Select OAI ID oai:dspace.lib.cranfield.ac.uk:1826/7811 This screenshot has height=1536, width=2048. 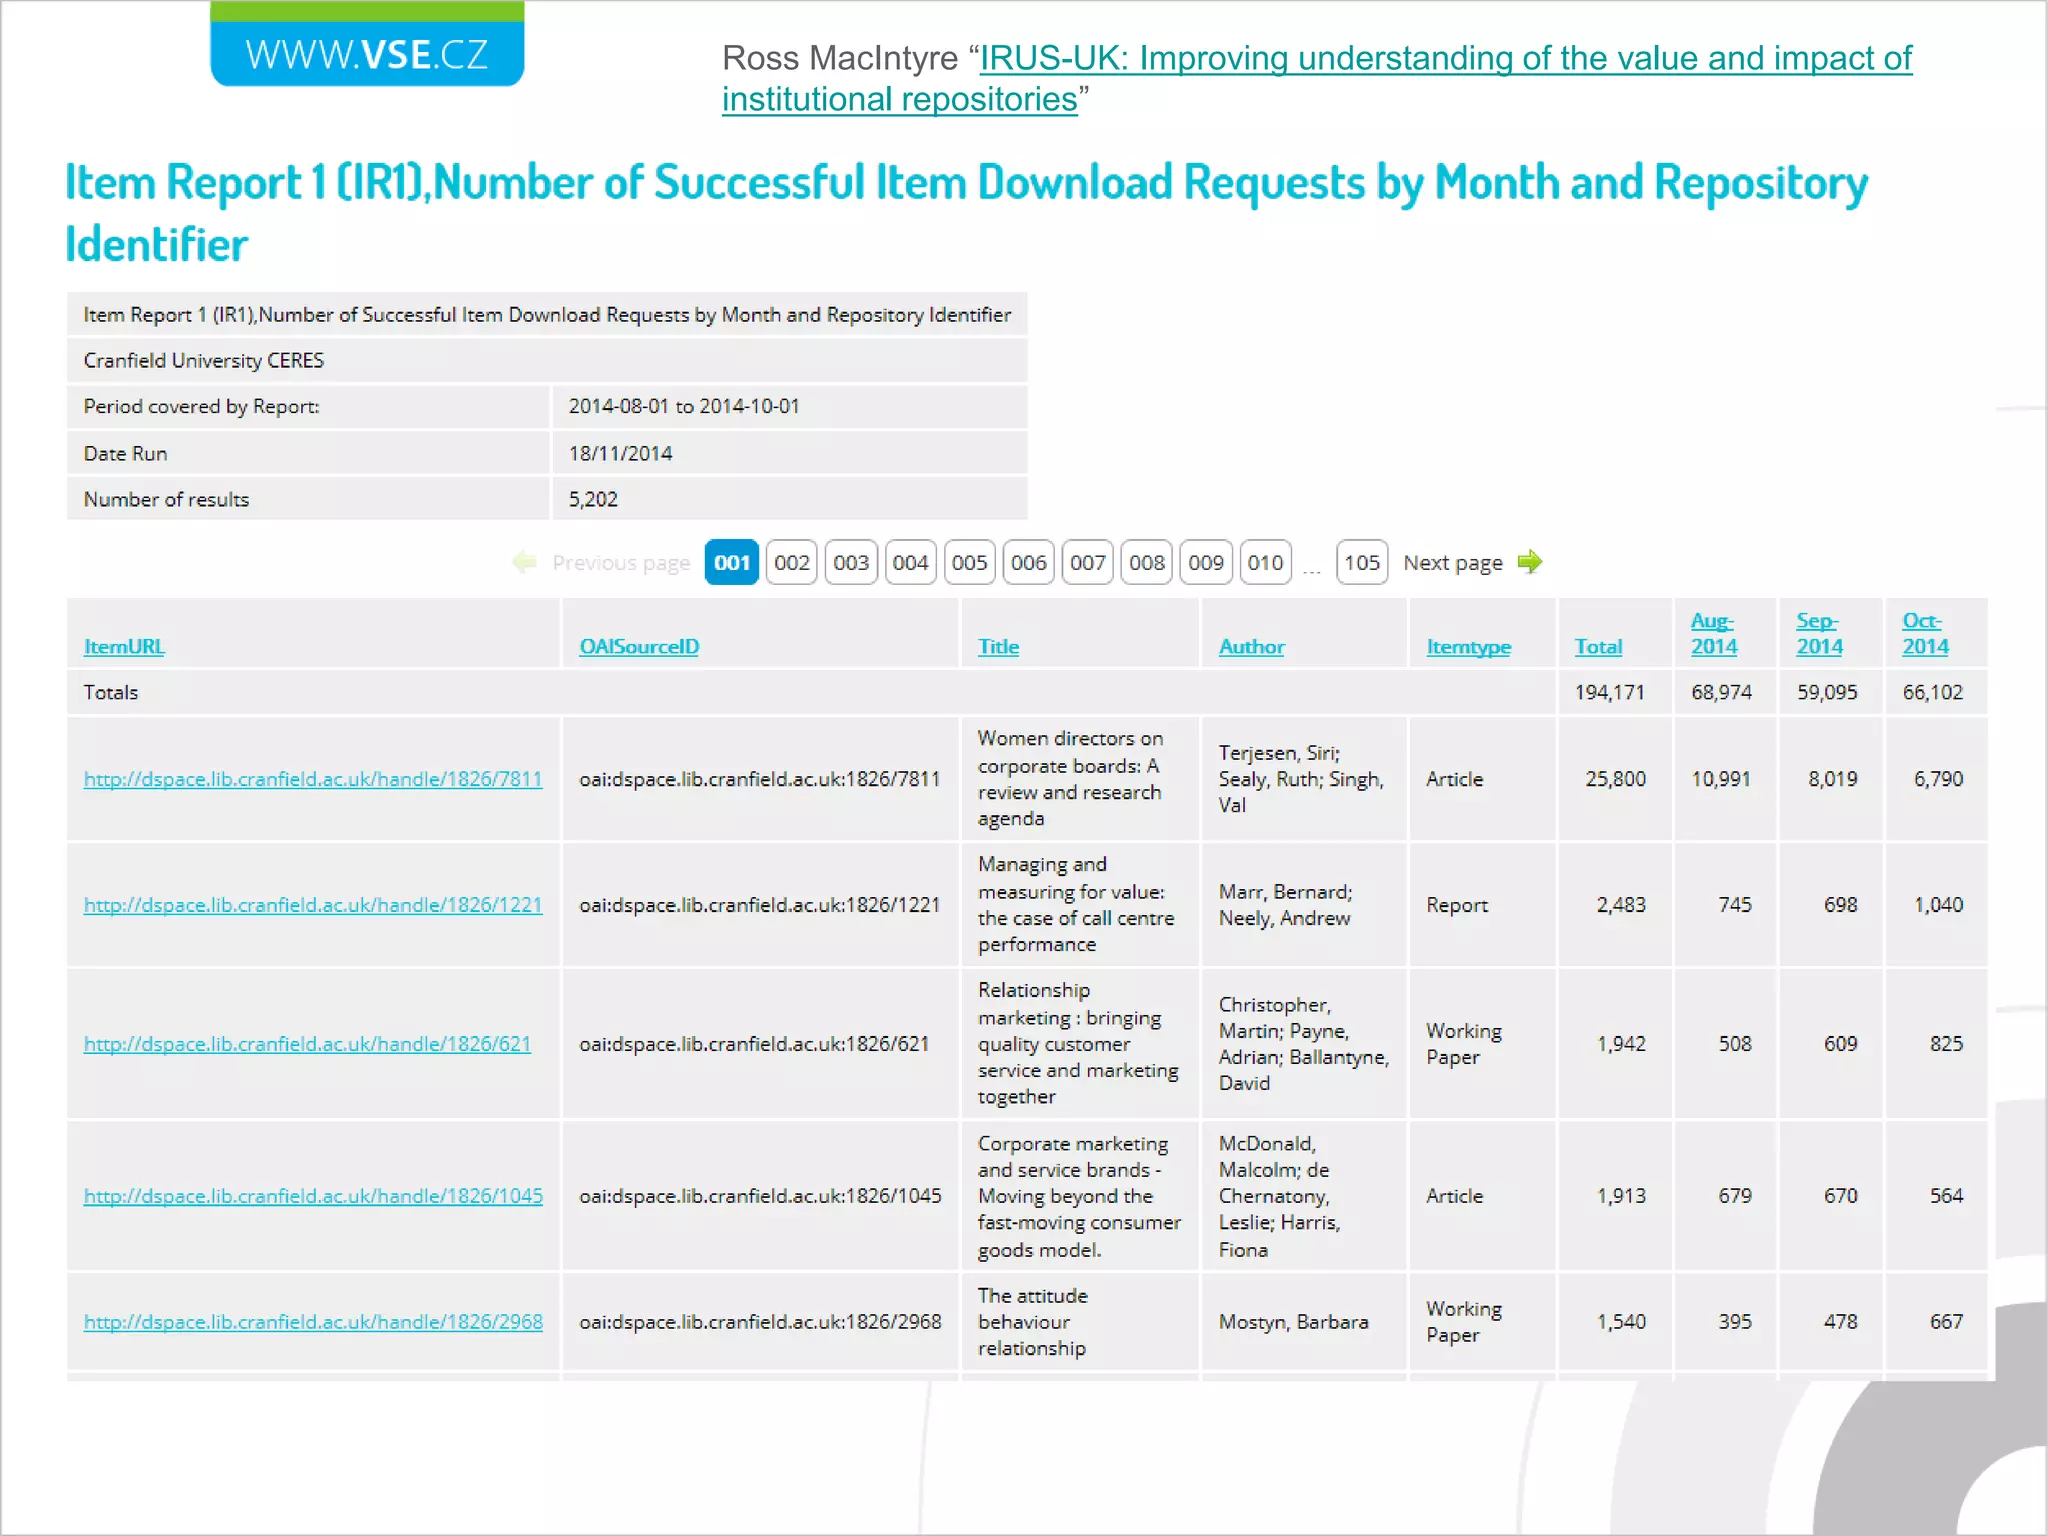coord(760,779)
